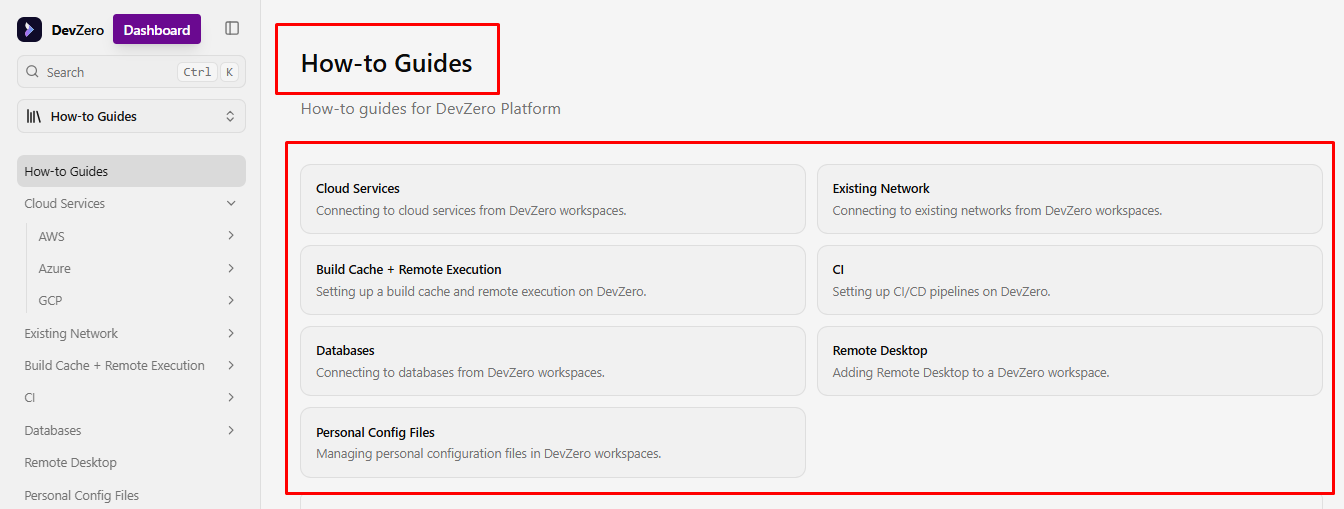Click the DevZero brand name
The width and height of the screenshot is (1344, 509).
(78, 30)
